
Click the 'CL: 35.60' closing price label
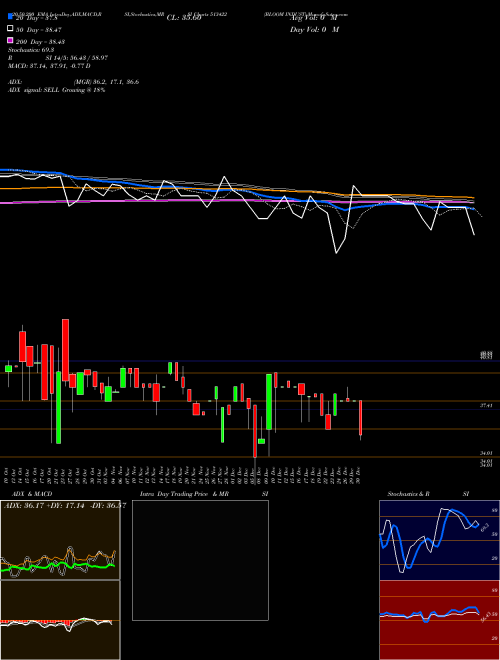pos(184,18)
